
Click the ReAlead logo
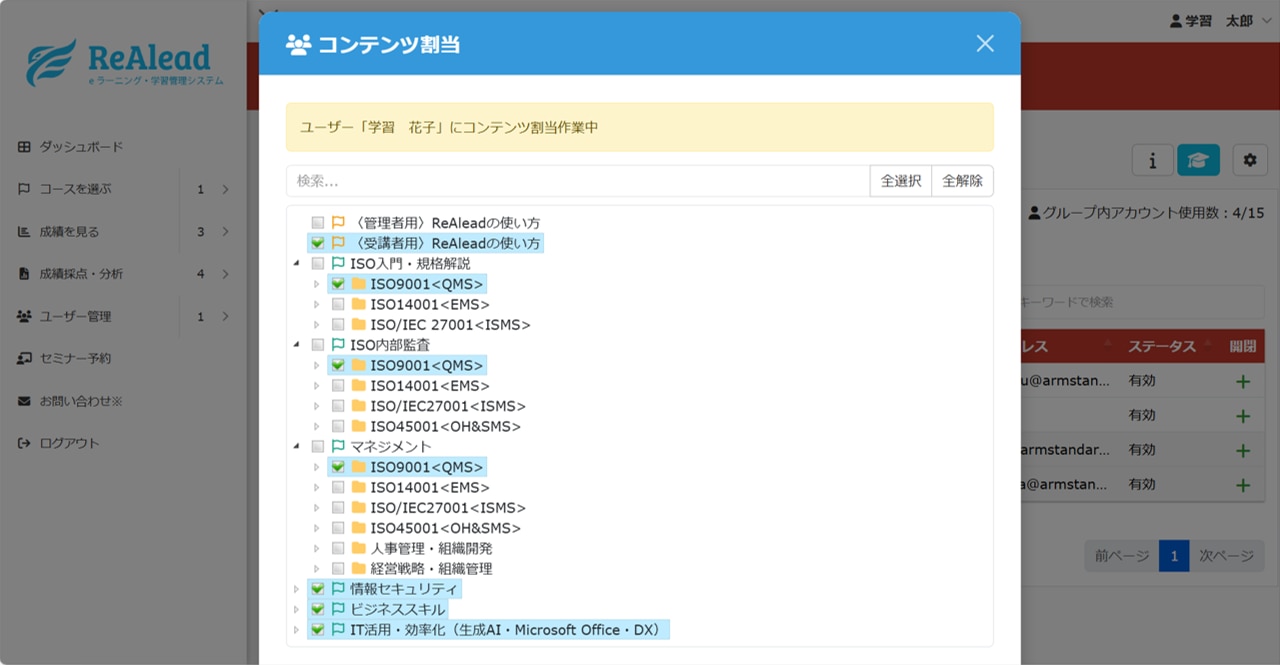tap(120, 62)
